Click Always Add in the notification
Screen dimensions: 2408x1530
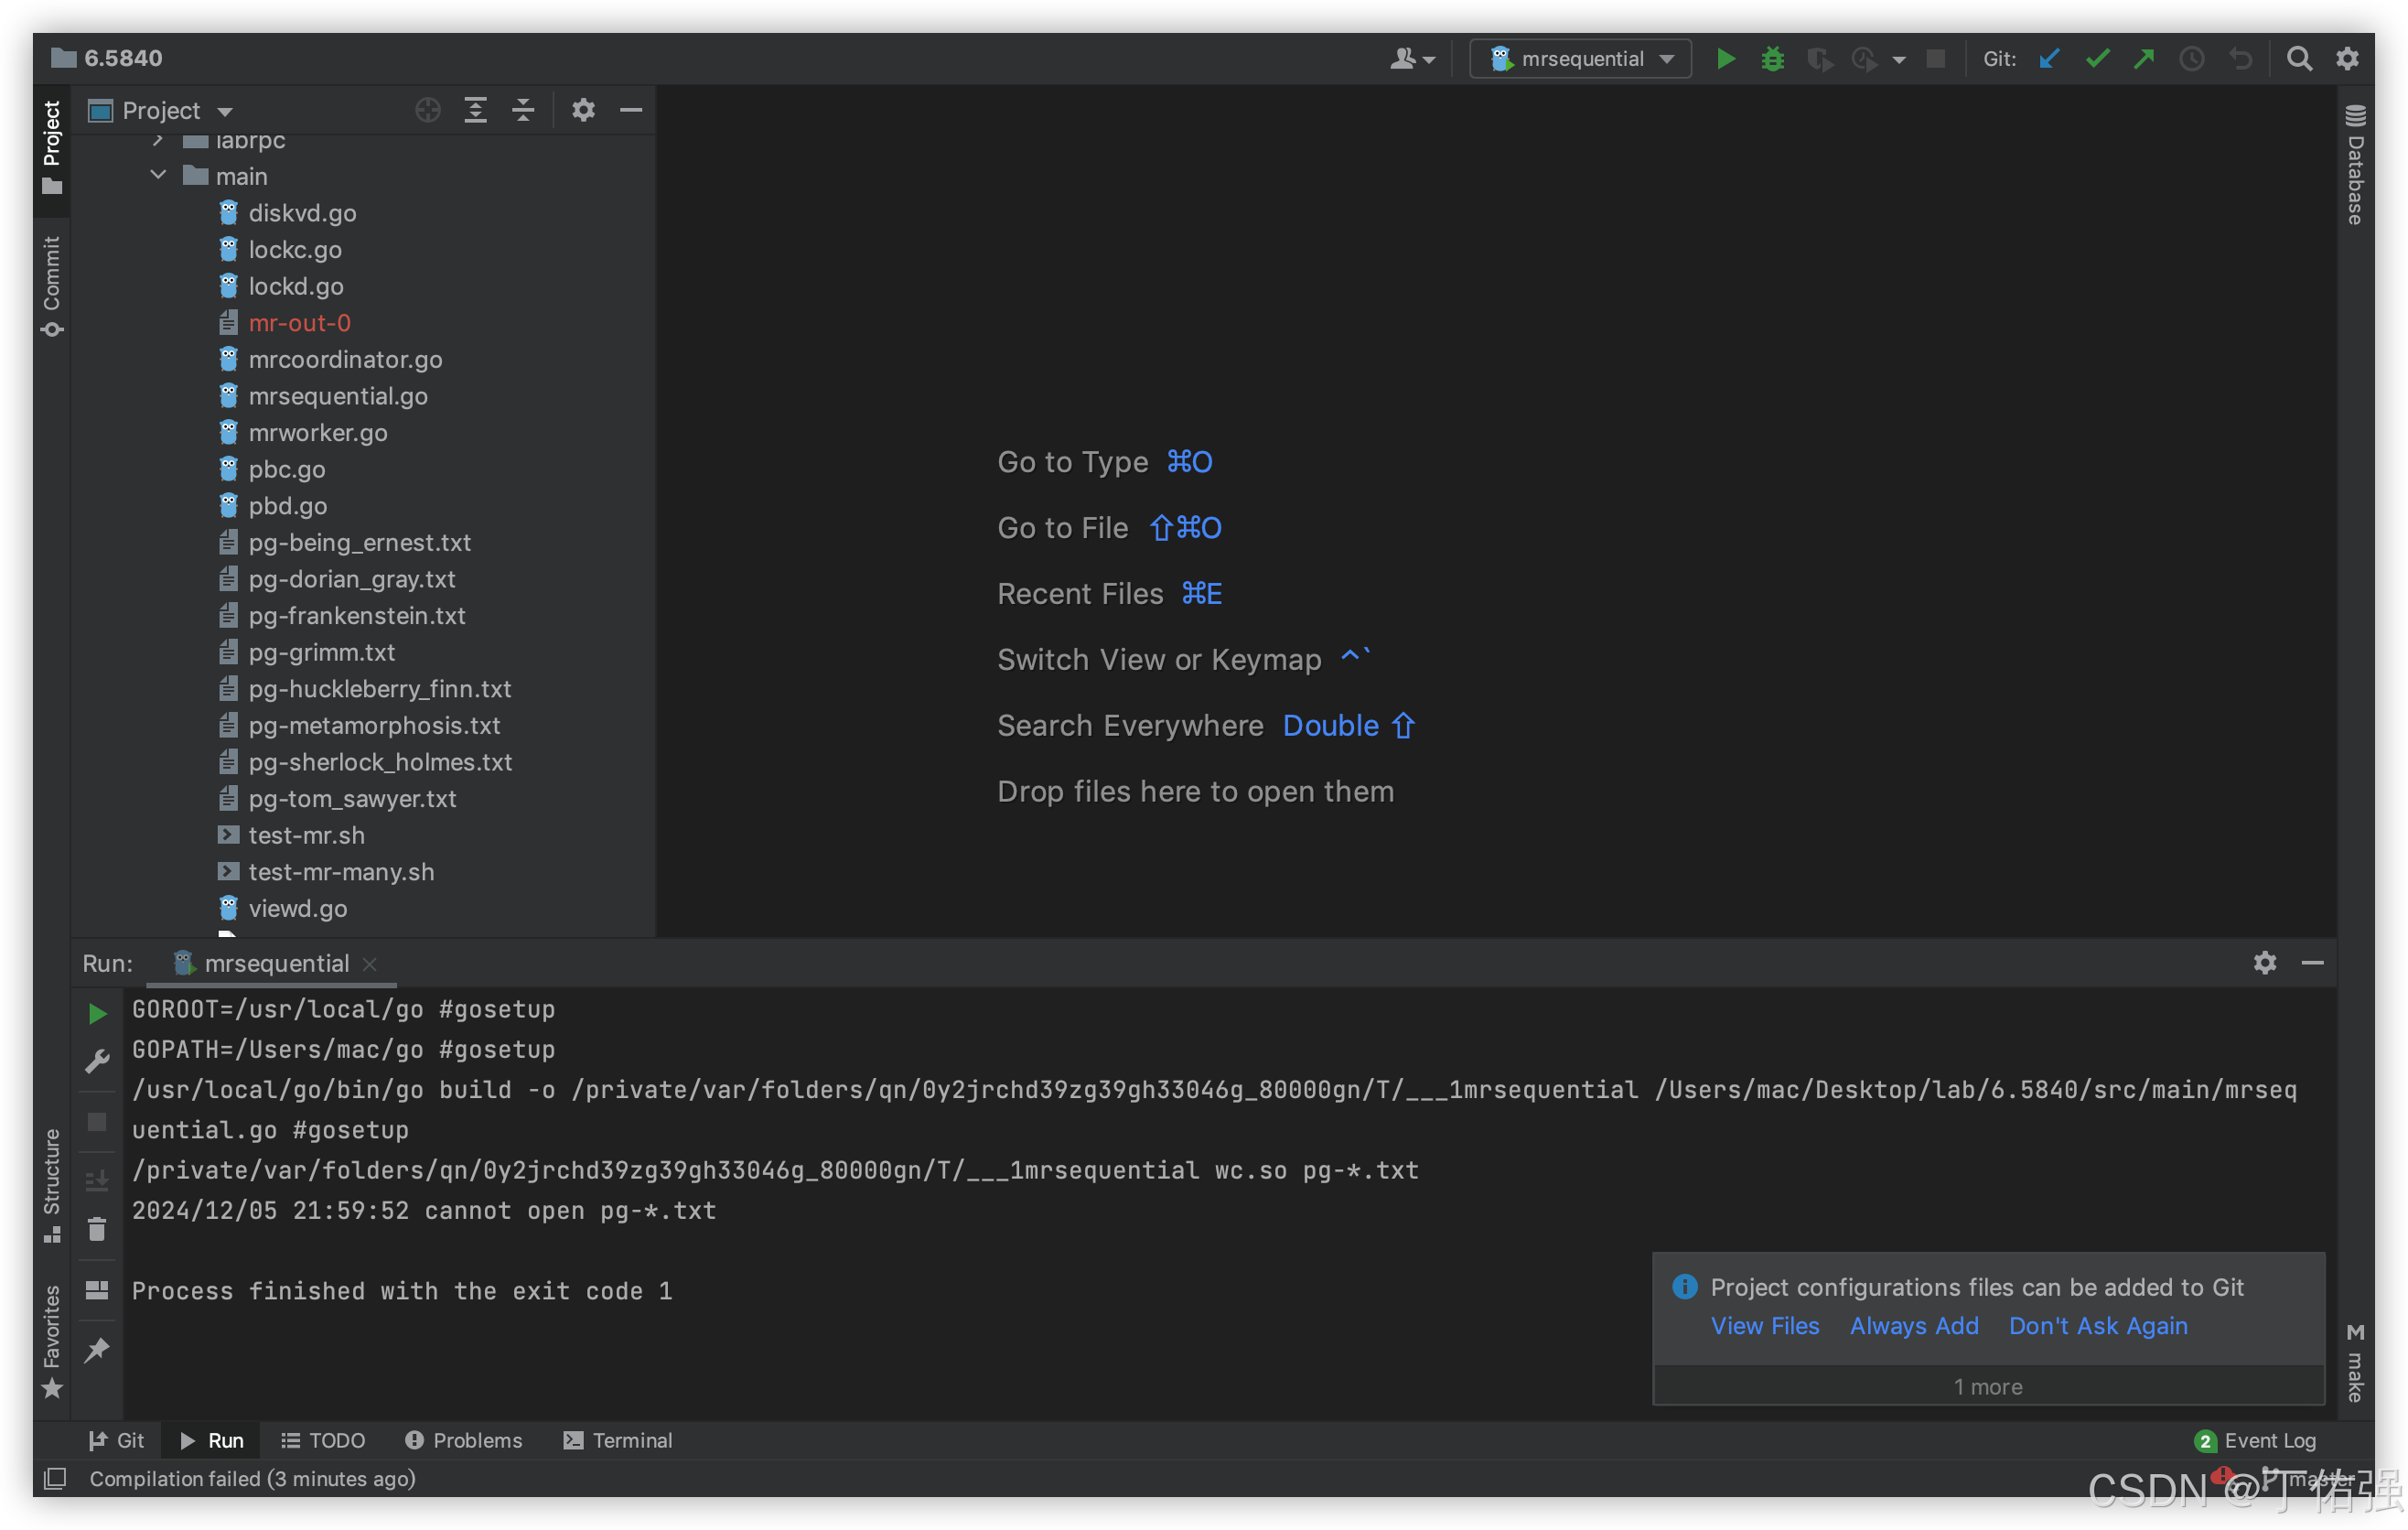[1914, 1325]
